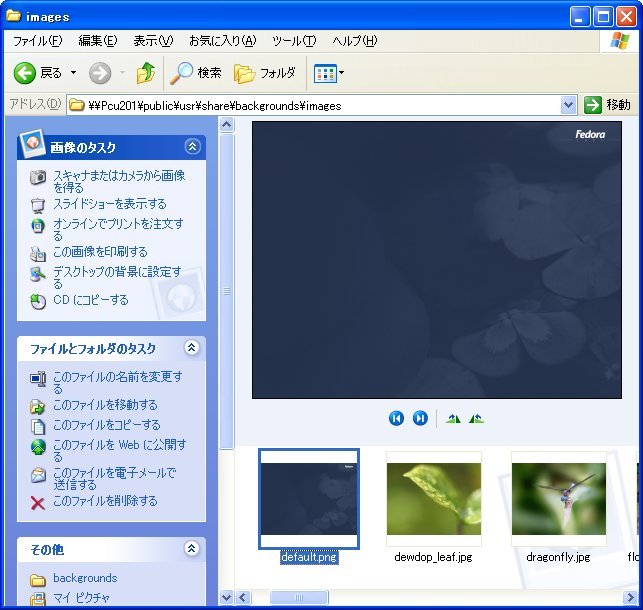Click この画像を印刷する link

pyautogui.click(x=100, y=252)
